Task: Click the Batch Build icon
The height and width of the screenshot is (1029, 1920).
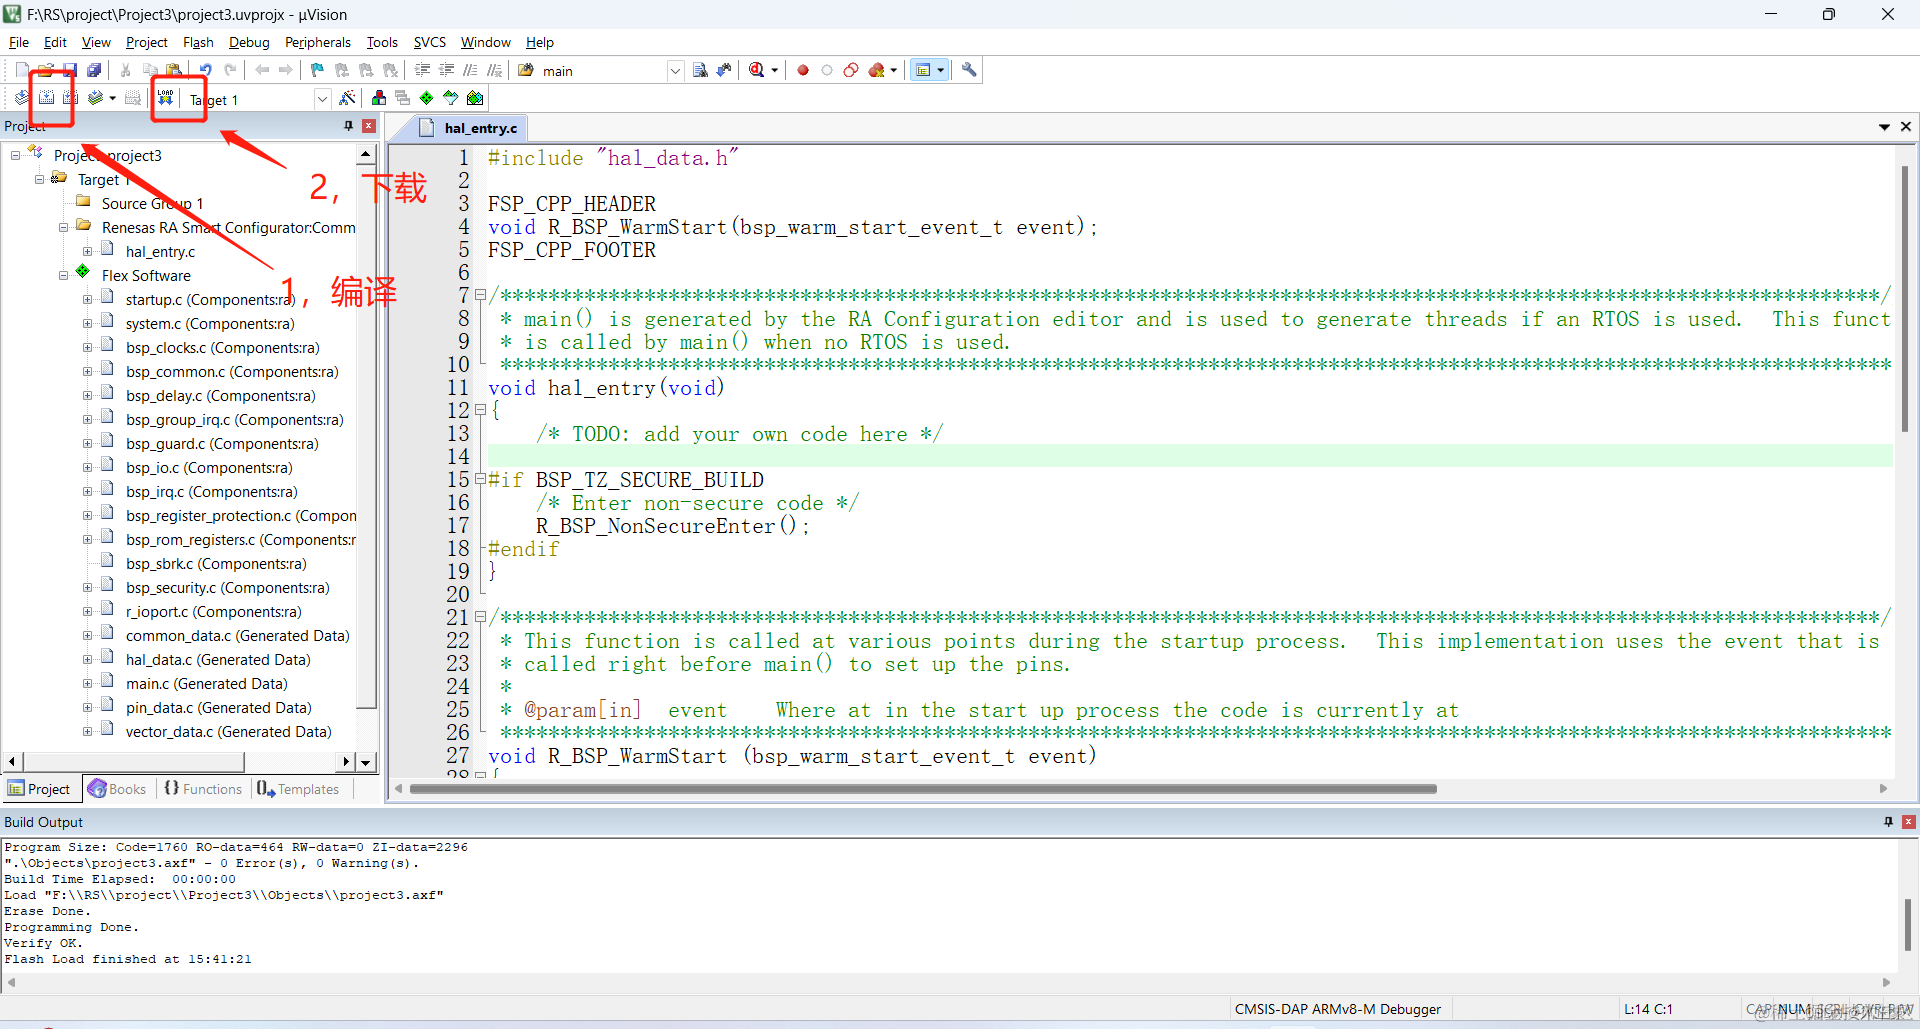Action: pyautogui.click(x=96, y=98)
